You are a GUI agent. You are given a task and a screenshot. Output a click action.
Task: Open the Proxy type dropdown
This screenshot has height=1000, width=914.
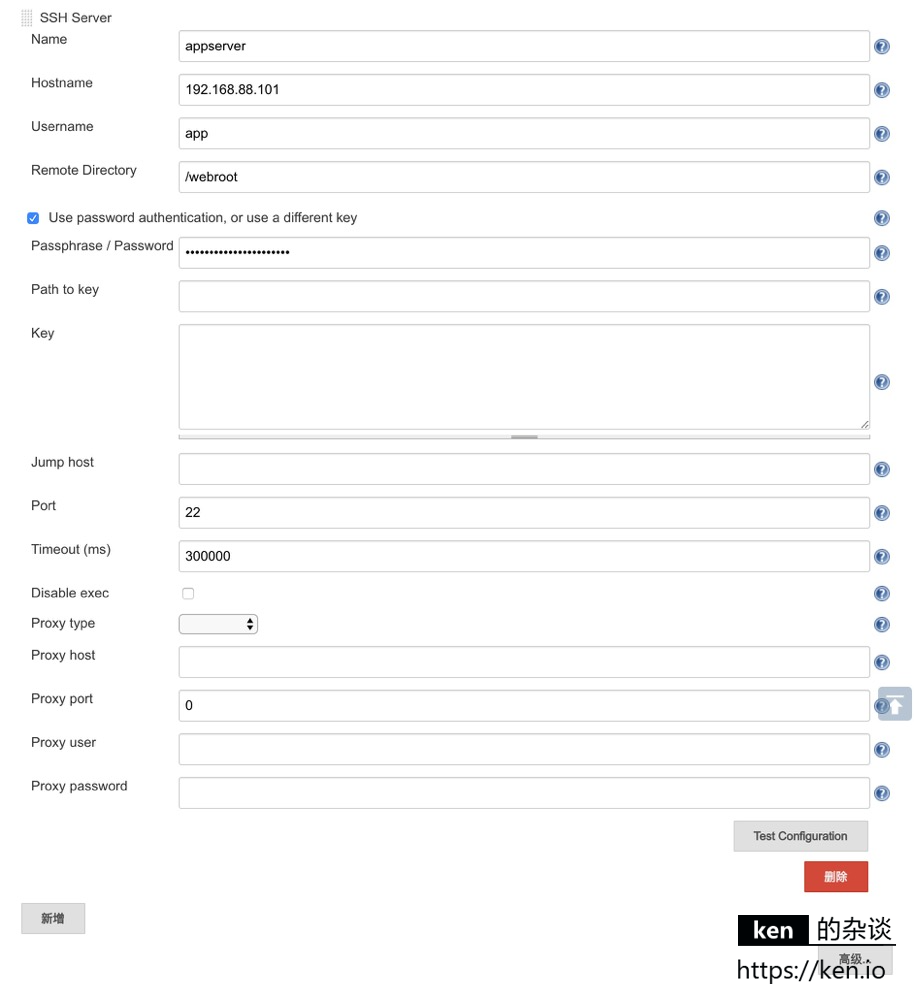(x=218, y=624)
